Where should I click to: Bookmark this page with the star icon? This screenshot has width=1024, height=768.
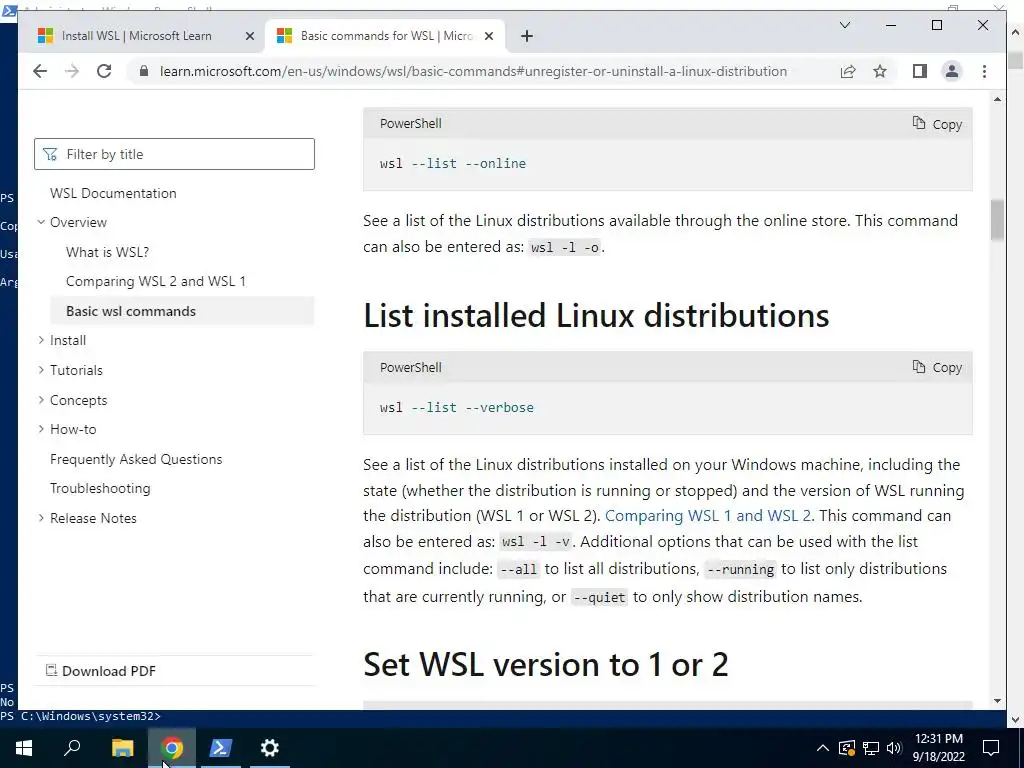point(880,71)
